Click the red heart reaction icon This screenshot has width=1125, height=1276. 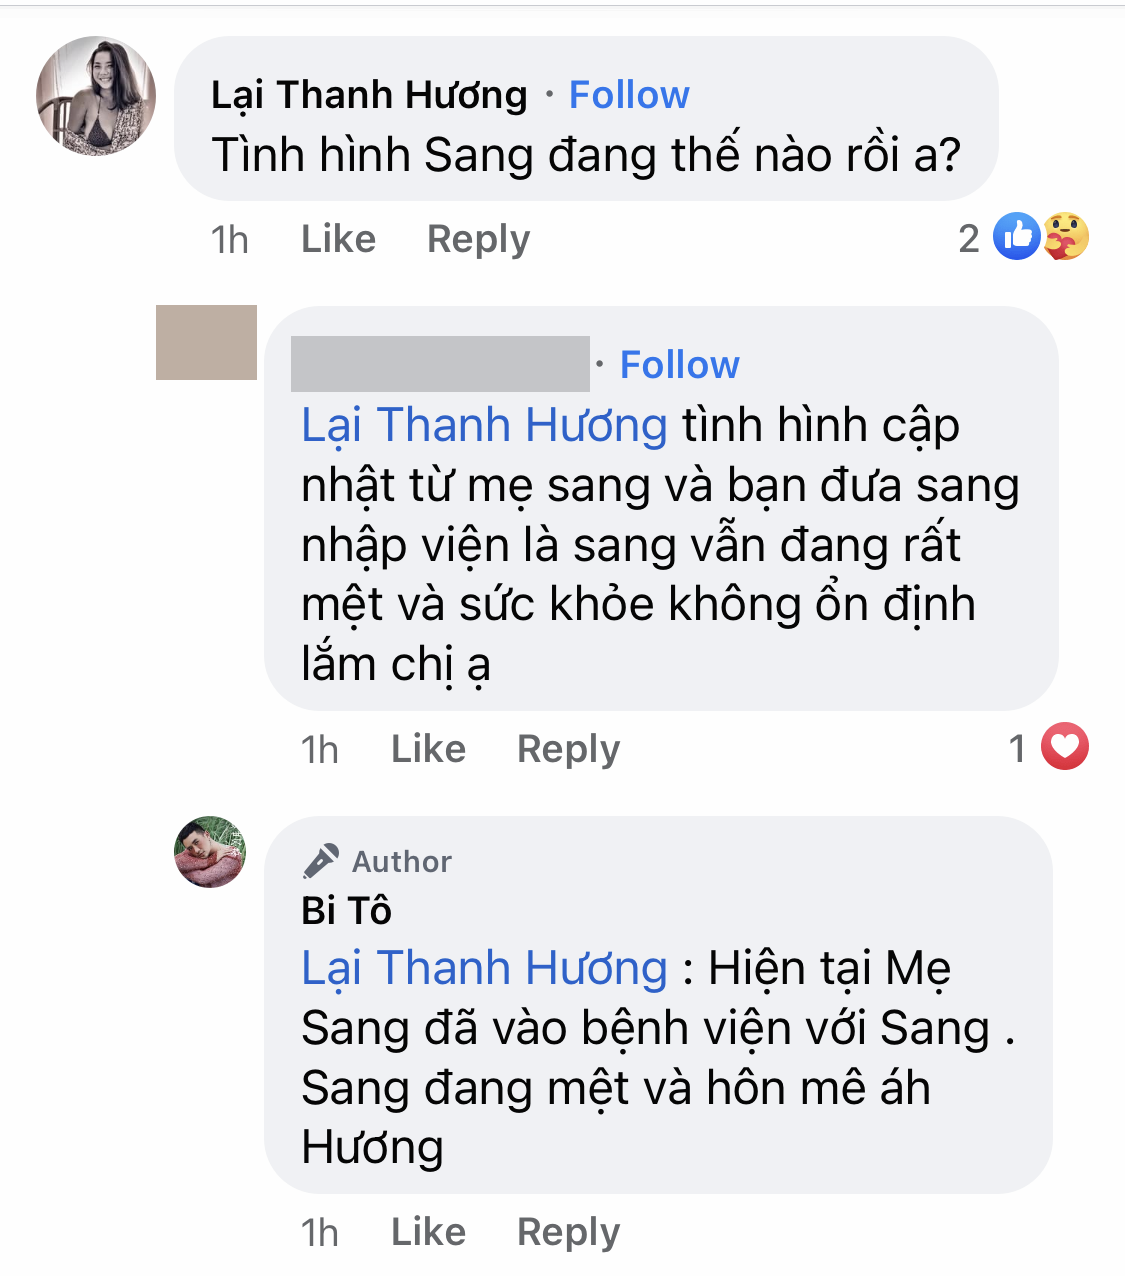click(x=1065, y=747)
